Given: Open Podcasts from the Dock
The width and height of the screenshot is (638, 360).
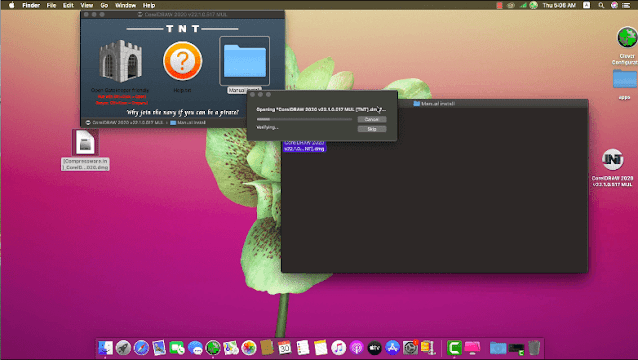Looking at the screenshot, I should 356,348.
